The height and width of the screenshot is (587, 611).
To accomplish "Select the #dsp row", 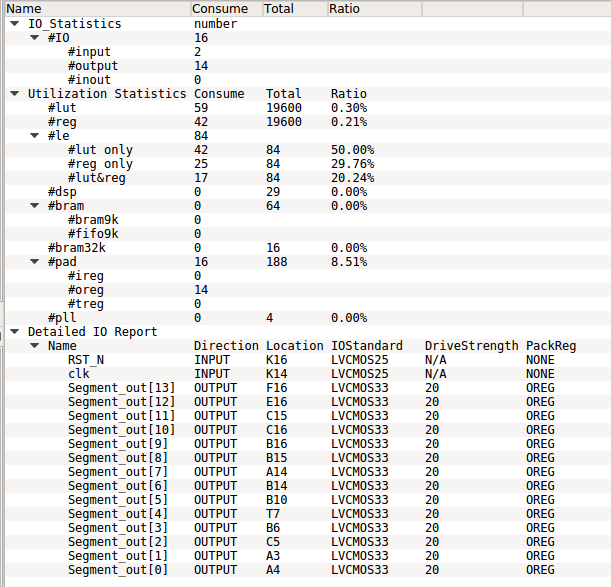I will [x=308, y=192].
